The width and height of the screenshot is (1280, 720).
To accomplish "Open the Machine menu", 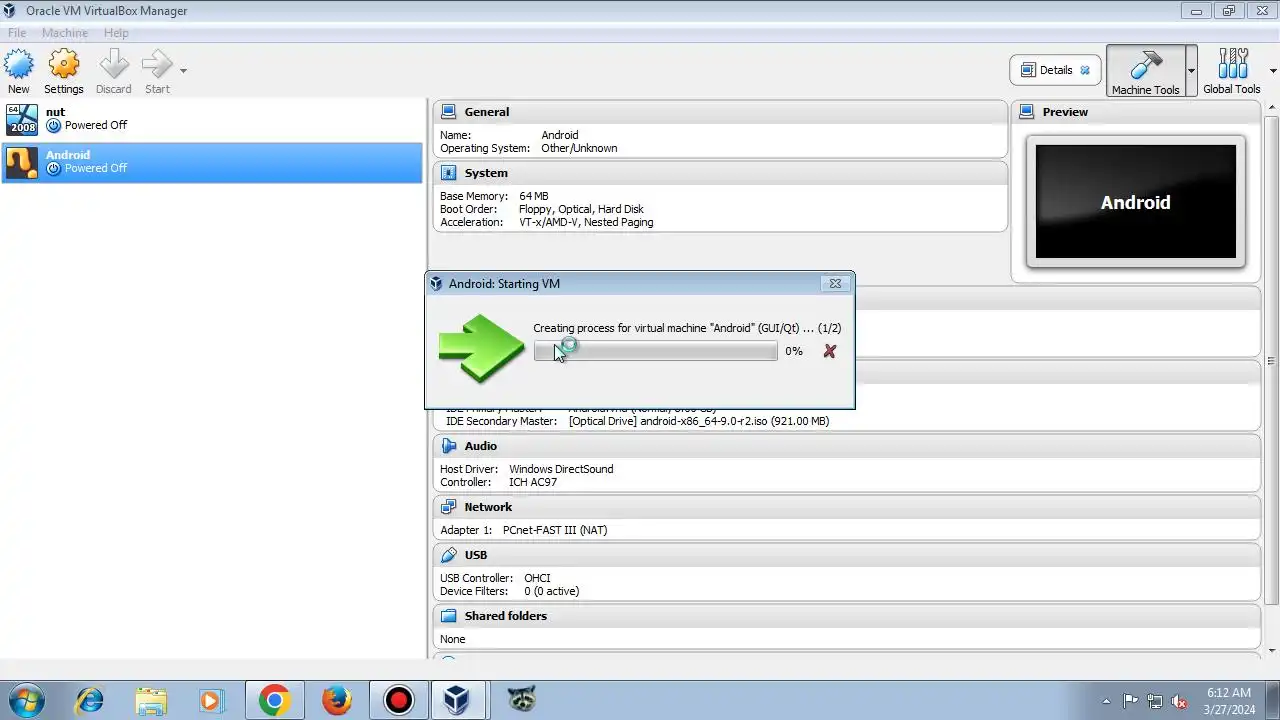I will 64,33.
